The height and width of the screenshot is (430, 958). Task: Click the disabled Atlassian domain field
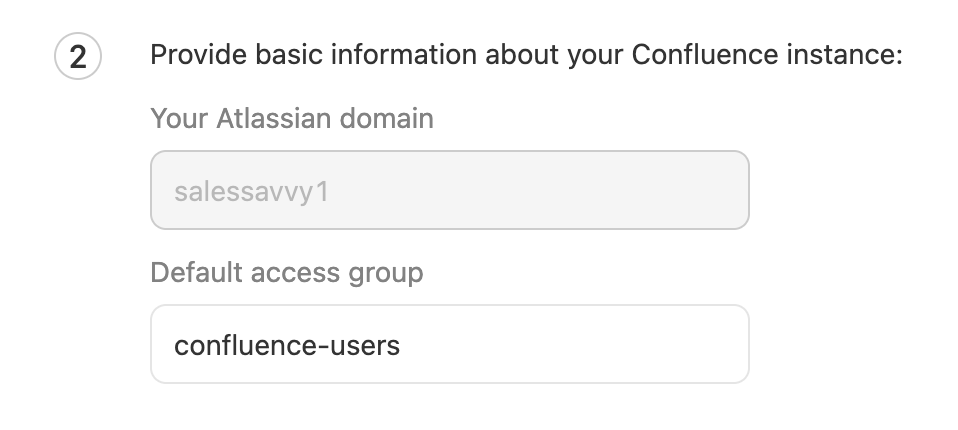point(449,190)
